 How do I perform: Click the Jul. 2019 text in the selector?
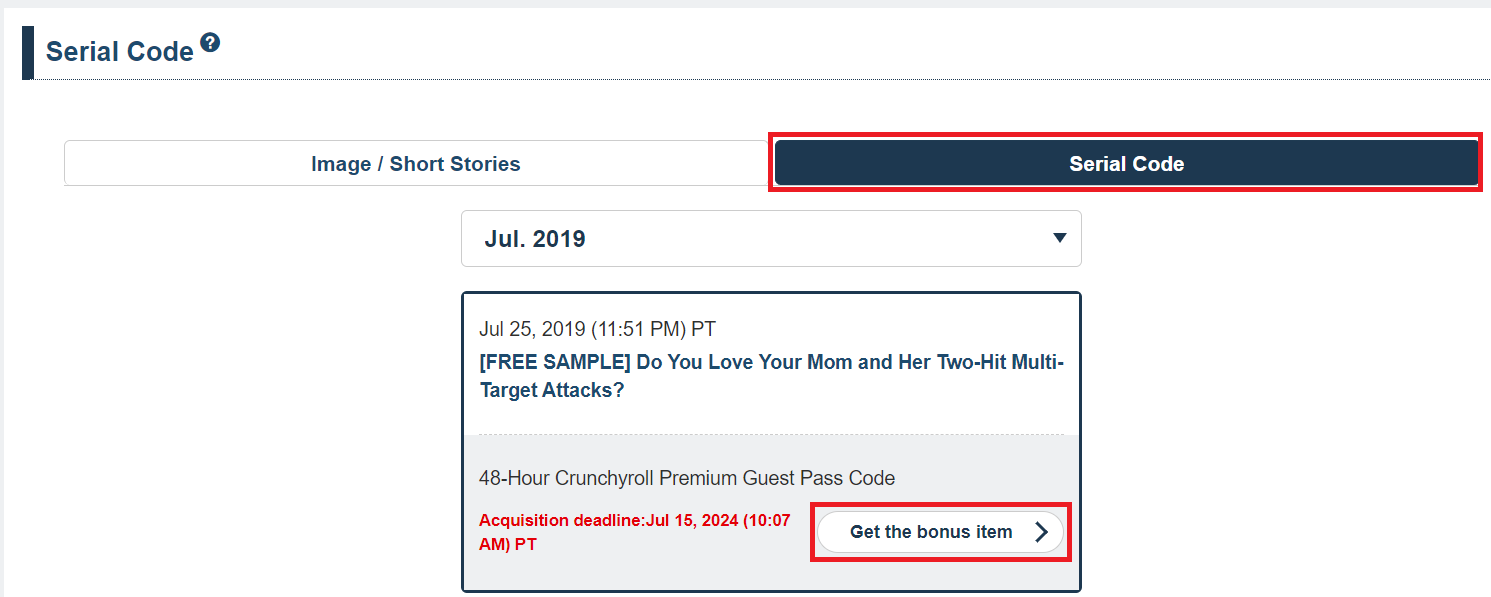(535, 239)
